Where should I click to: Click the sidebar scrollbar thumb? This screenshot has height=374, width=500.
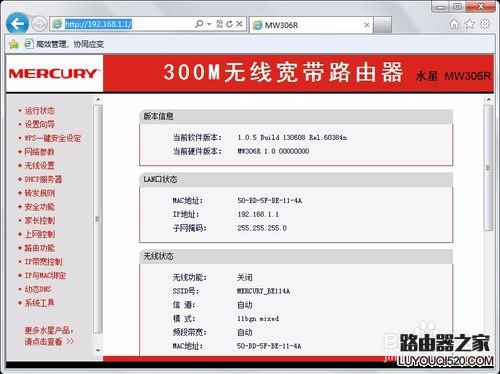click(x=98, y=219)
